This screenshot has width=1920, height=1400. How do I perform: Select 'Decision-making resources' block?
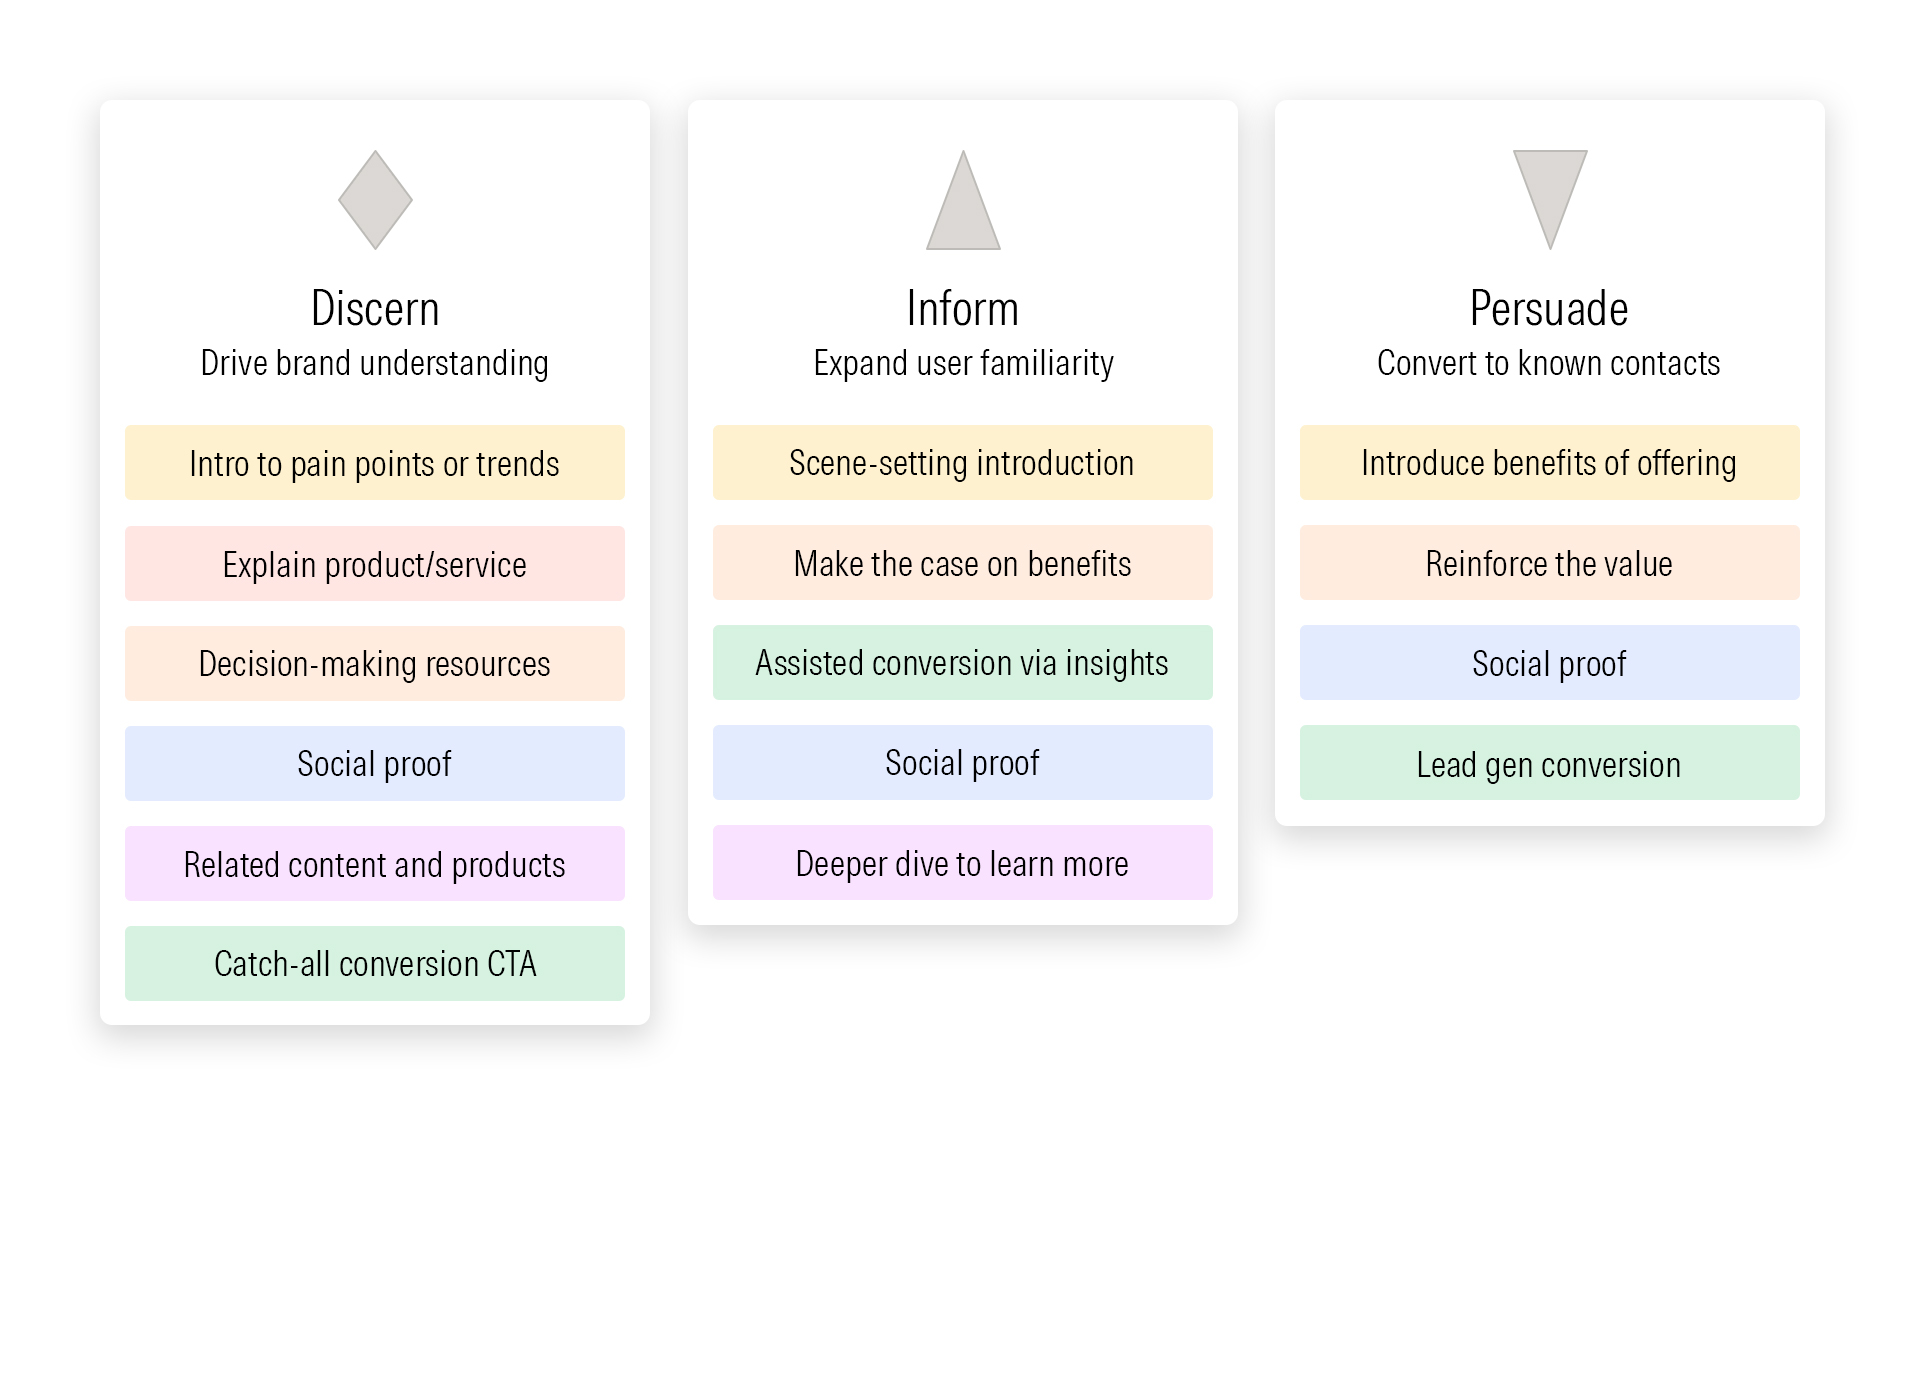pos(375,664)
